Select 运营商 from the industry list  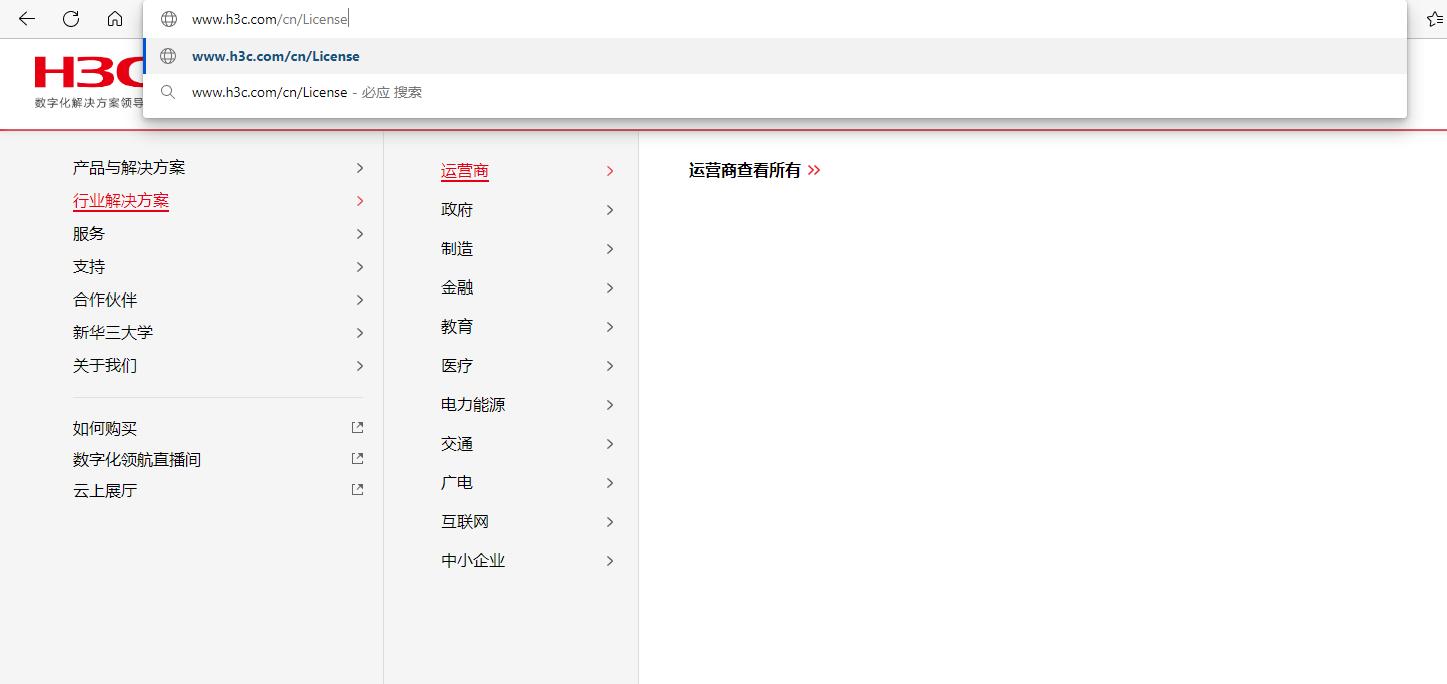tap(464, 171)
